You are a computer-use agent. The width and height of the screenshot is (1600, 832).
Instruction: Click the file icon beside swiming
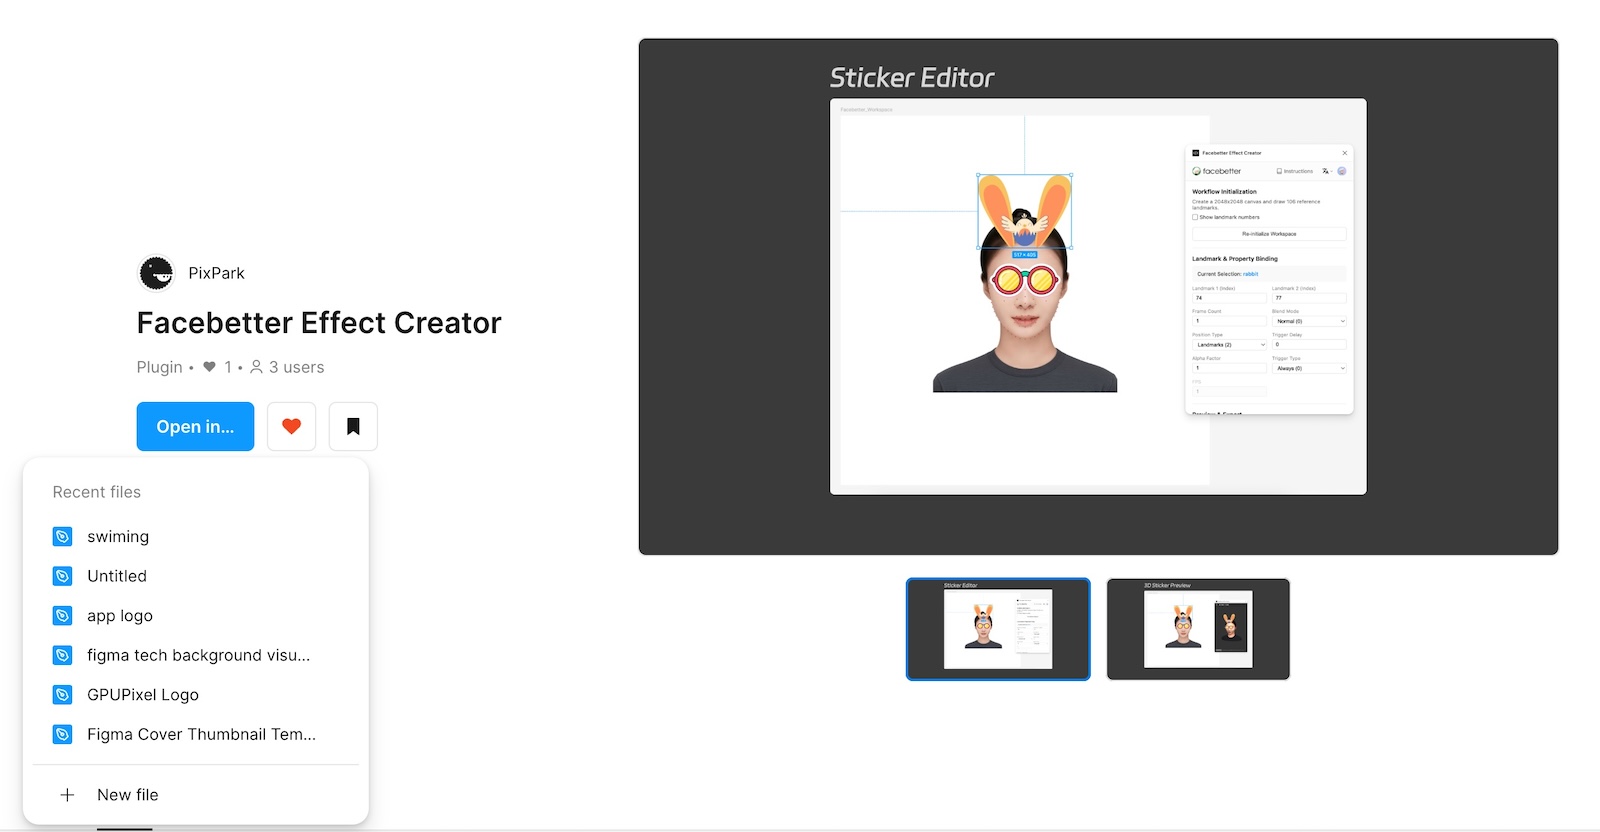click(62, 537)
